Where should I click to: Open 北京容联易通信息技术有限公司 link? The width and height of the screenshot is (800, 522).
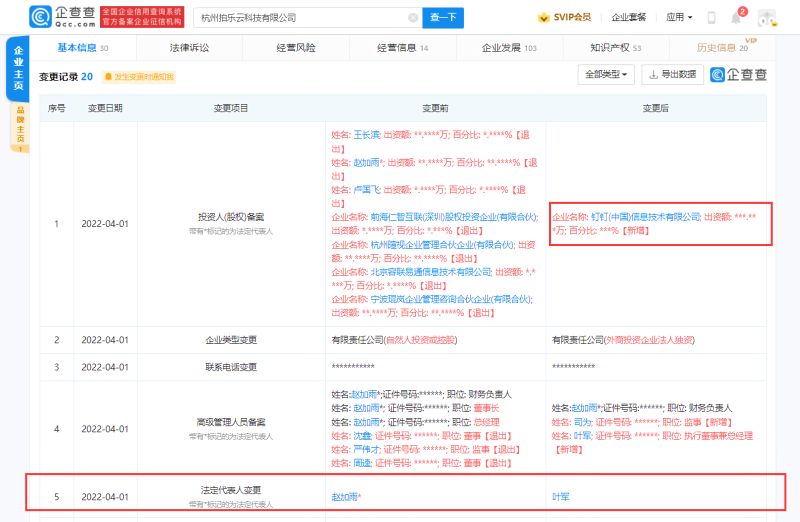431,272
